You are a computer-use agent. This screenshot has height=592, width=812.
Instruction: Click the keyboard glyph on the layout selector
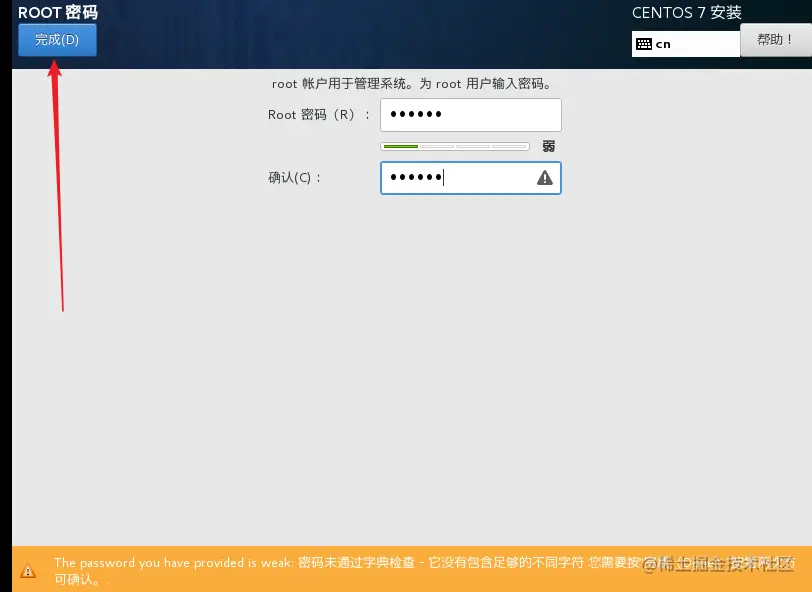tap(643, 43)
